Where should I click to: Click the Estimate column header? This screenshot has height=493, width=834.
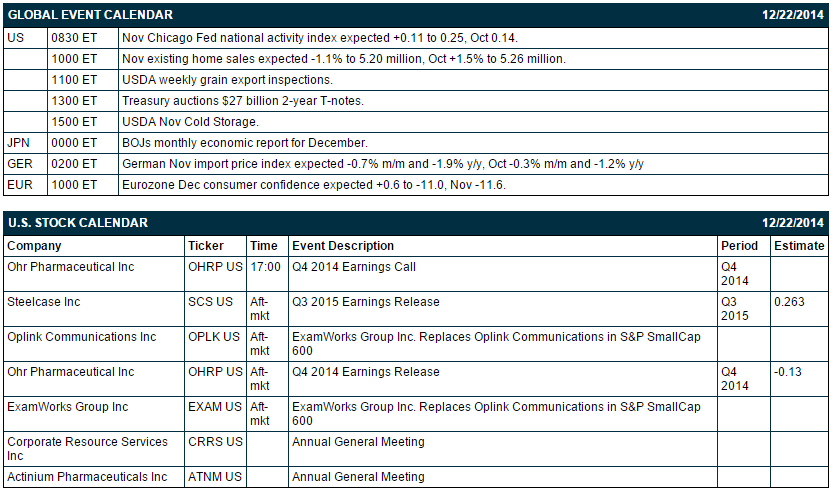click(x=799, y=246)
